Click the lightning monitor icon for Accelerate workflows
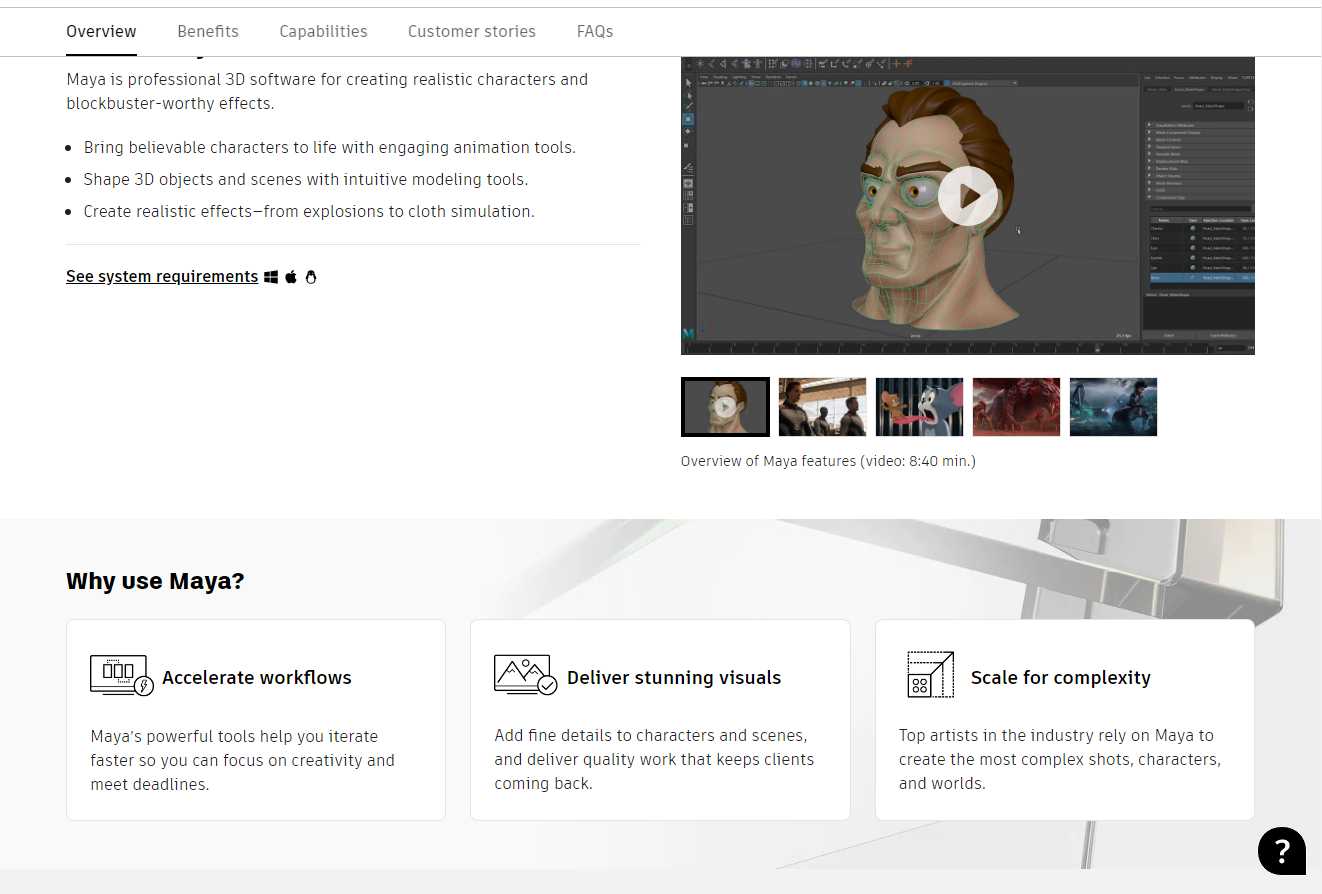The height and width of the screenshot is (894, 1322). pyautogui.click(x=120, y=674)
